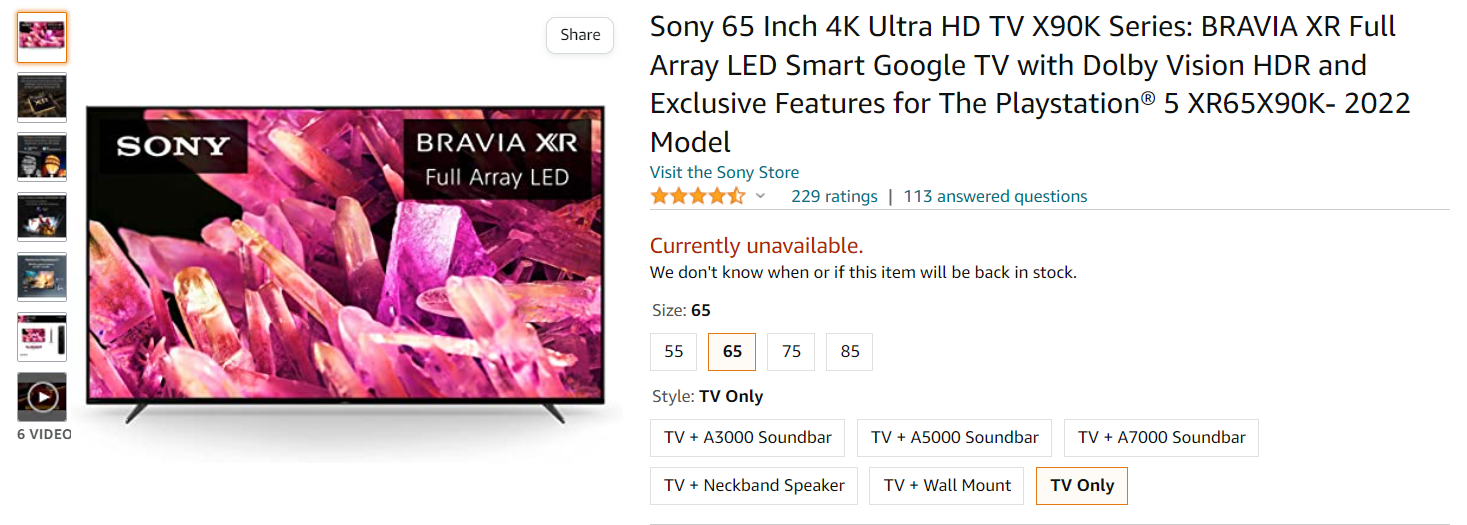
Task: Select TV + A3000 Soundbar style
Action: 748,437
